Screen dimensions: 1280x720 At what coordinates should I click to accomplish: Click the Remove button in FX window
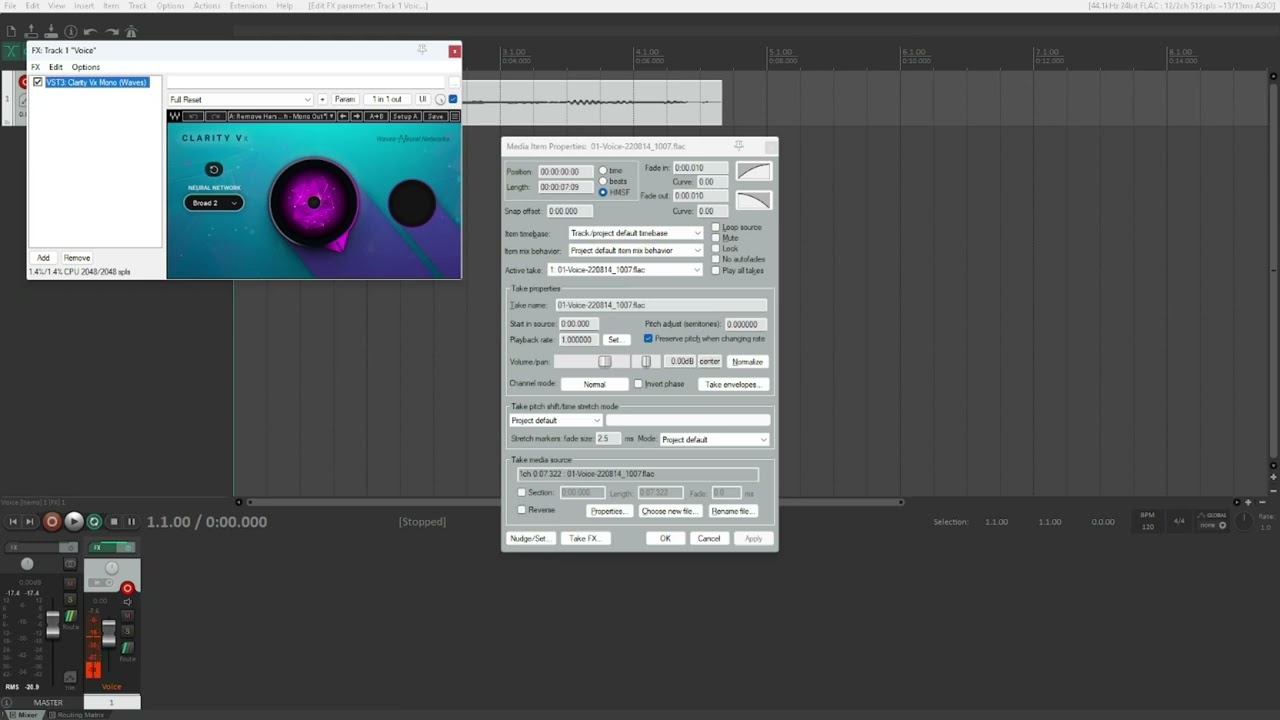coord(77,258)
